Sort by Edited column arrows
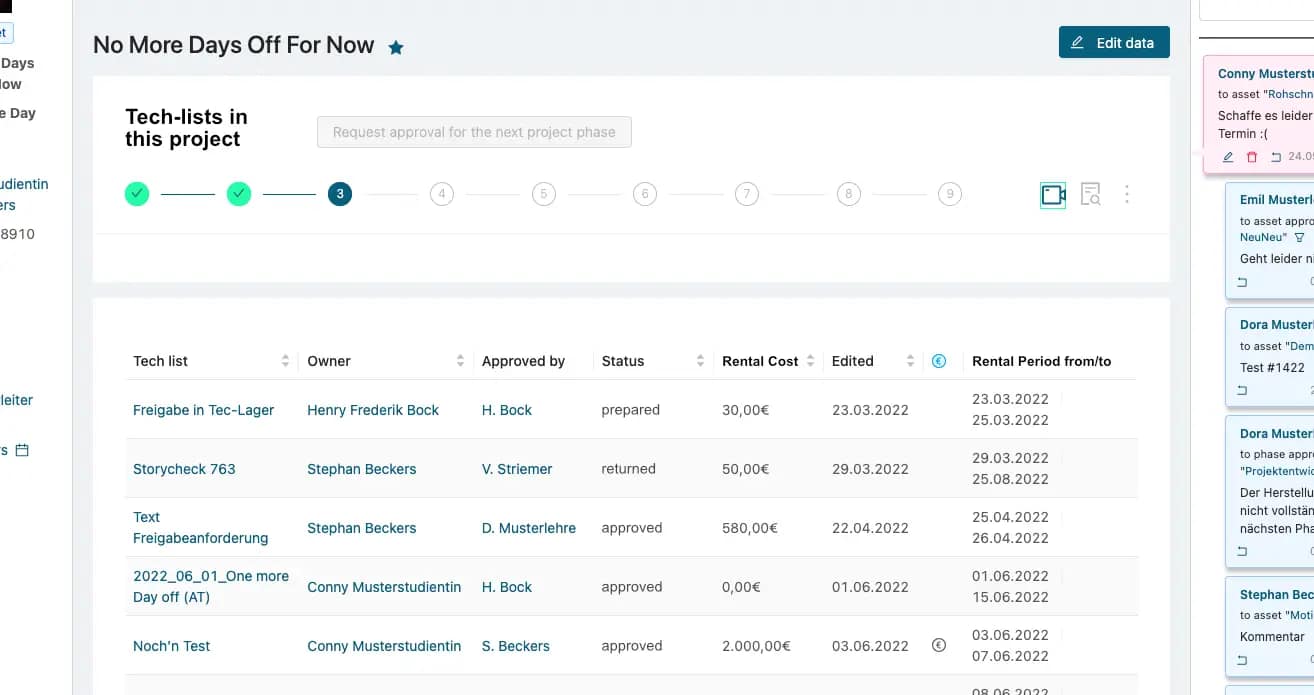 click(910, 361)
